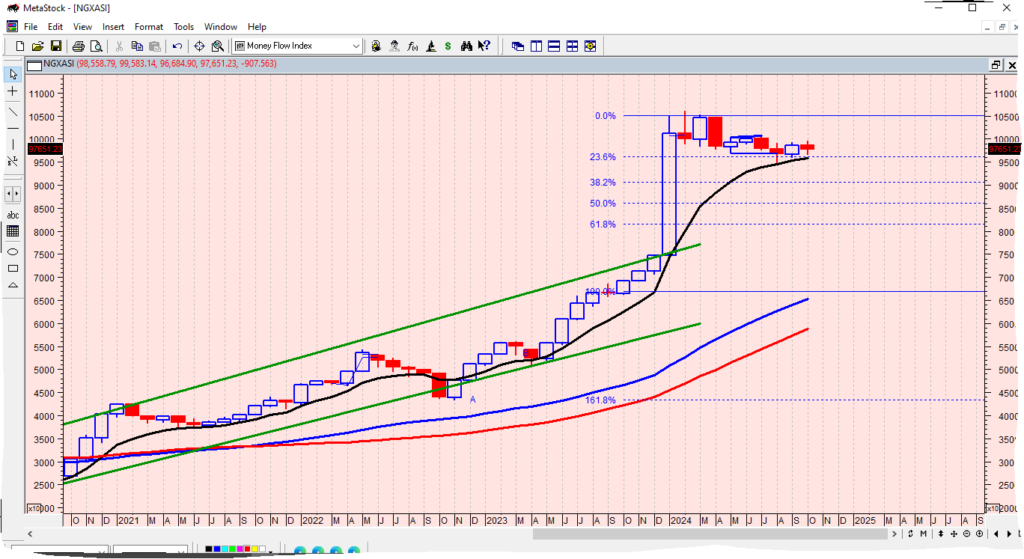1024x559 pixels.
Task: Open the Format menu
Action: tap(149, 26)
